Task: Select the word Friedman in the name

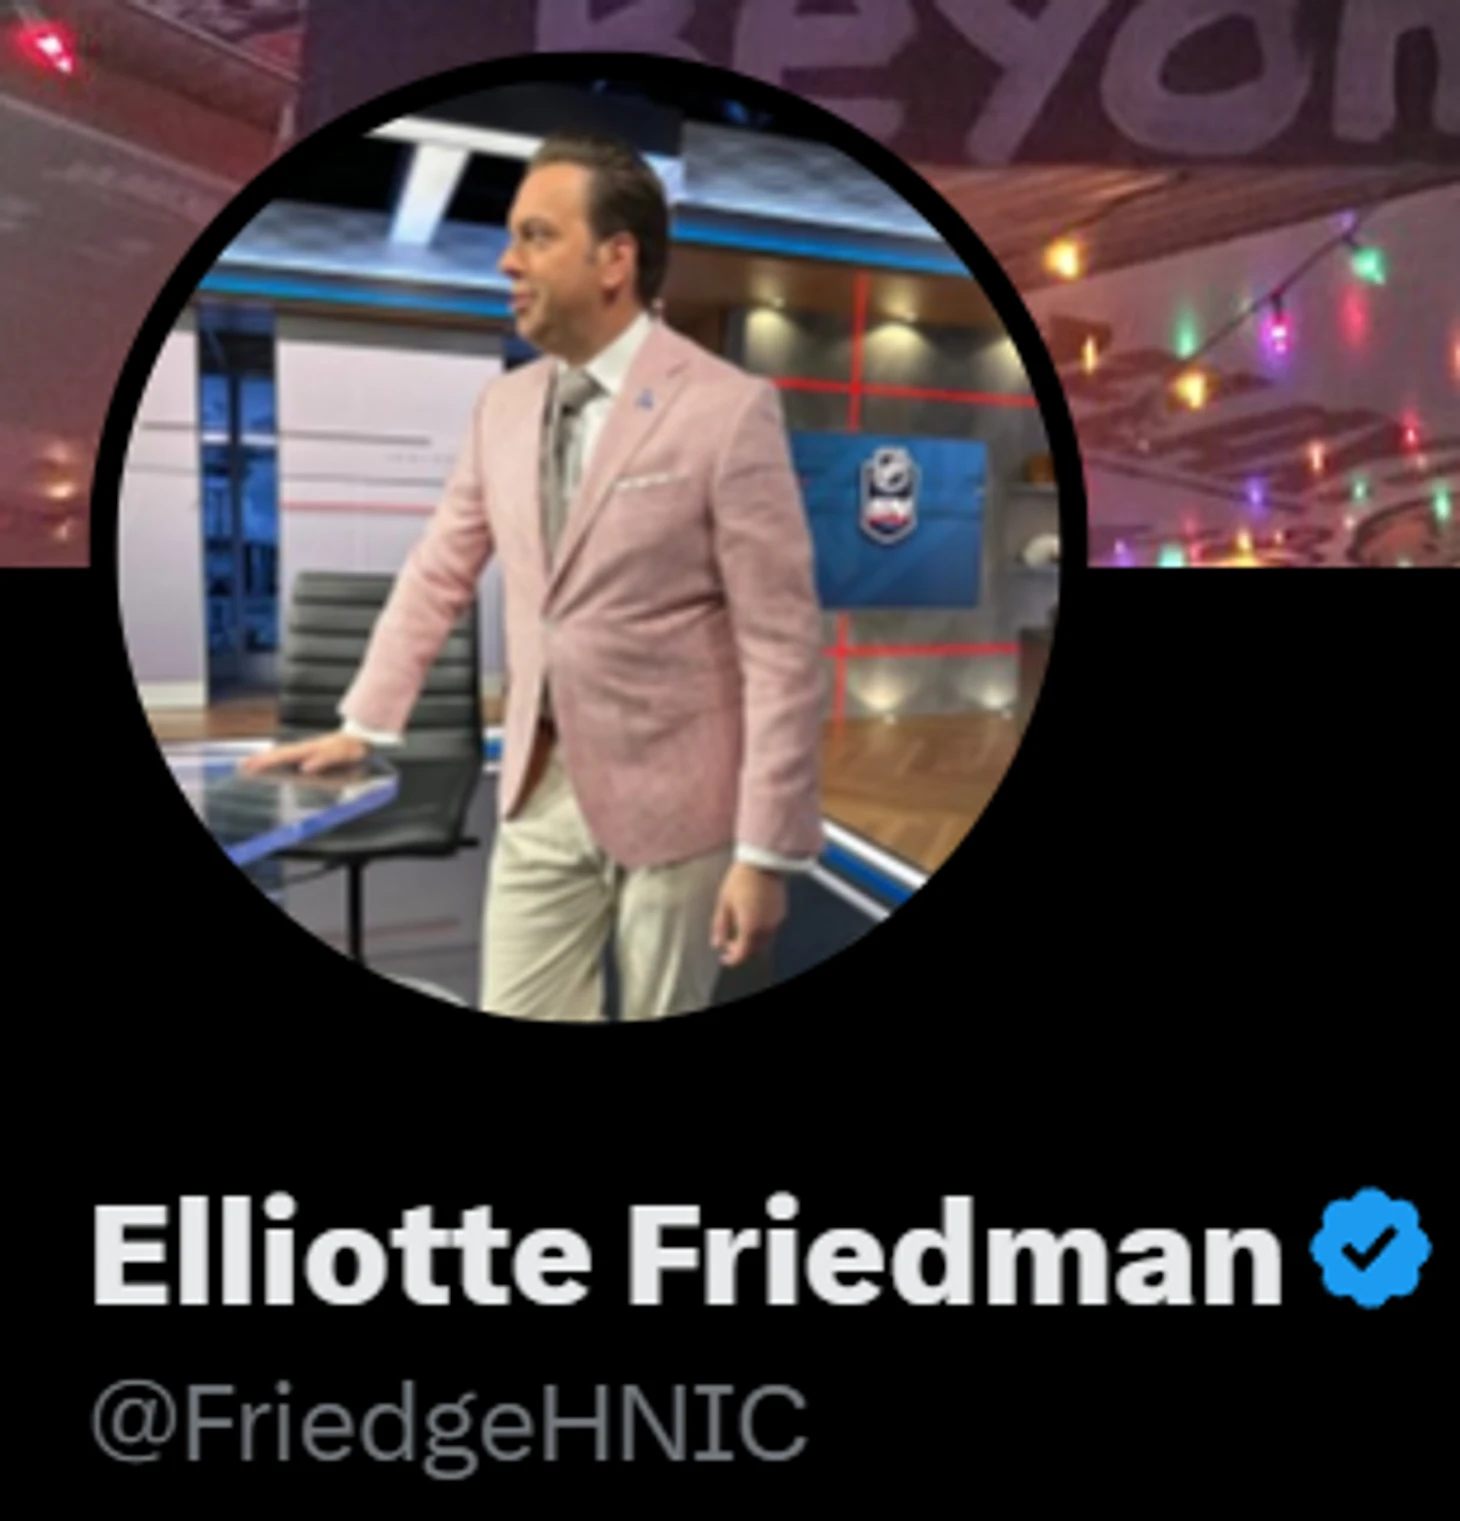Action: [x=955, y=1250]
